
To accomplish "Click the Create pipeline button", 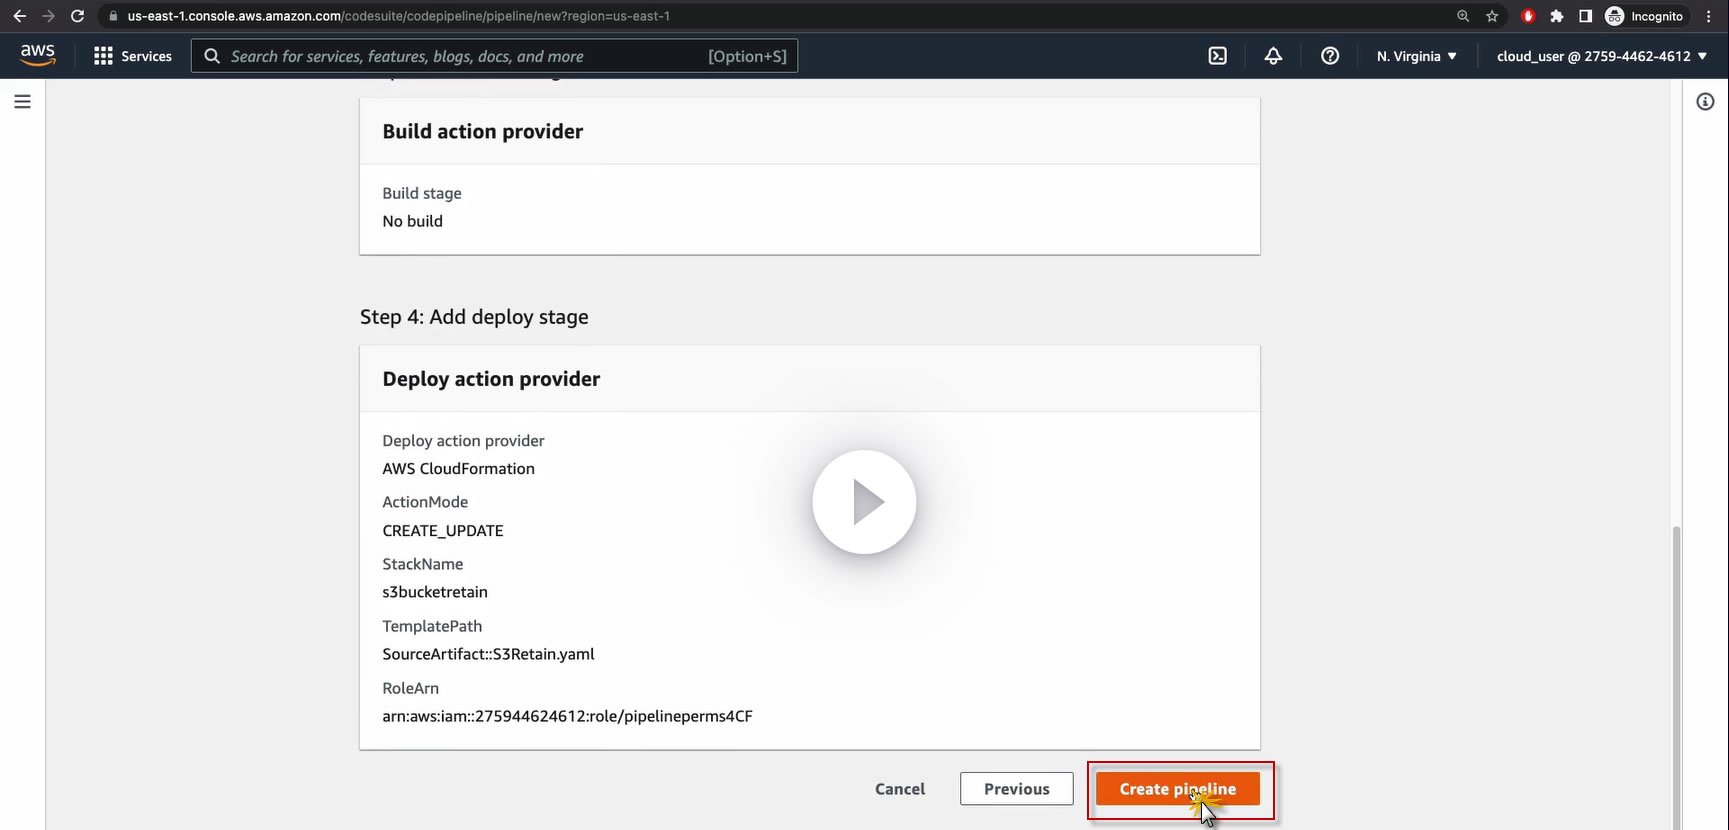I will [x=1178, y=789].
